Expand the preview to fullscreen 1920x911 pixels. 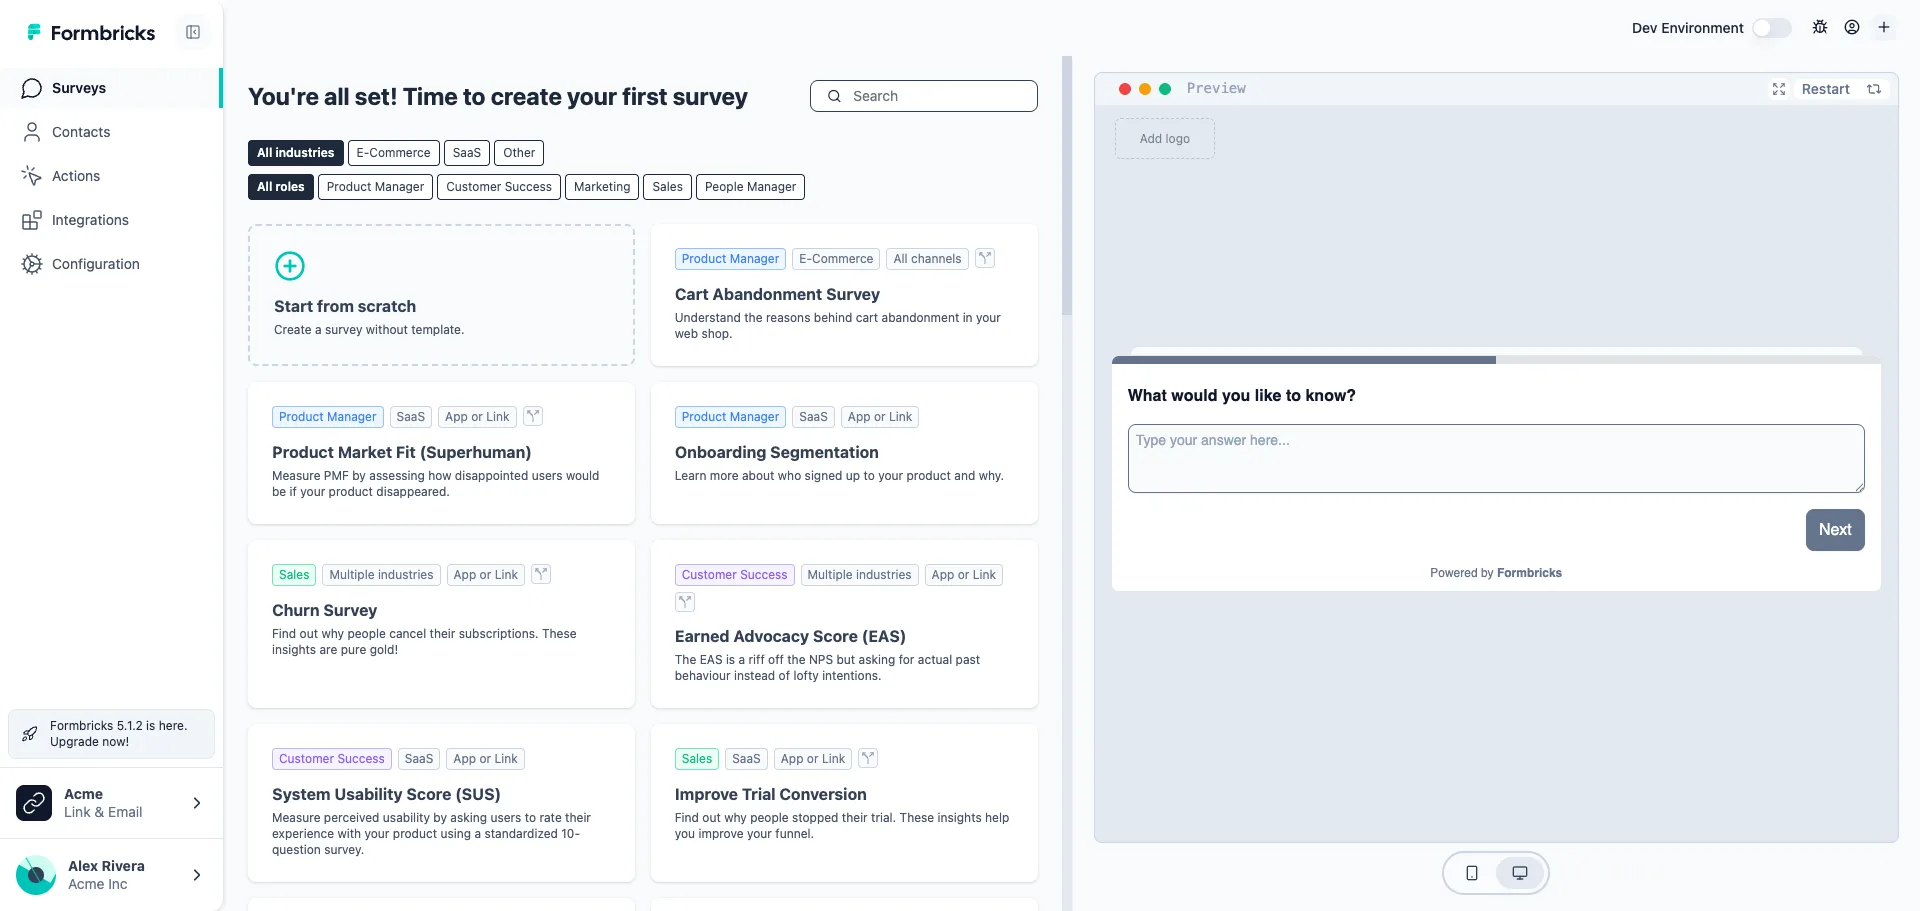pyautogui.click(x=1779, y=89)
